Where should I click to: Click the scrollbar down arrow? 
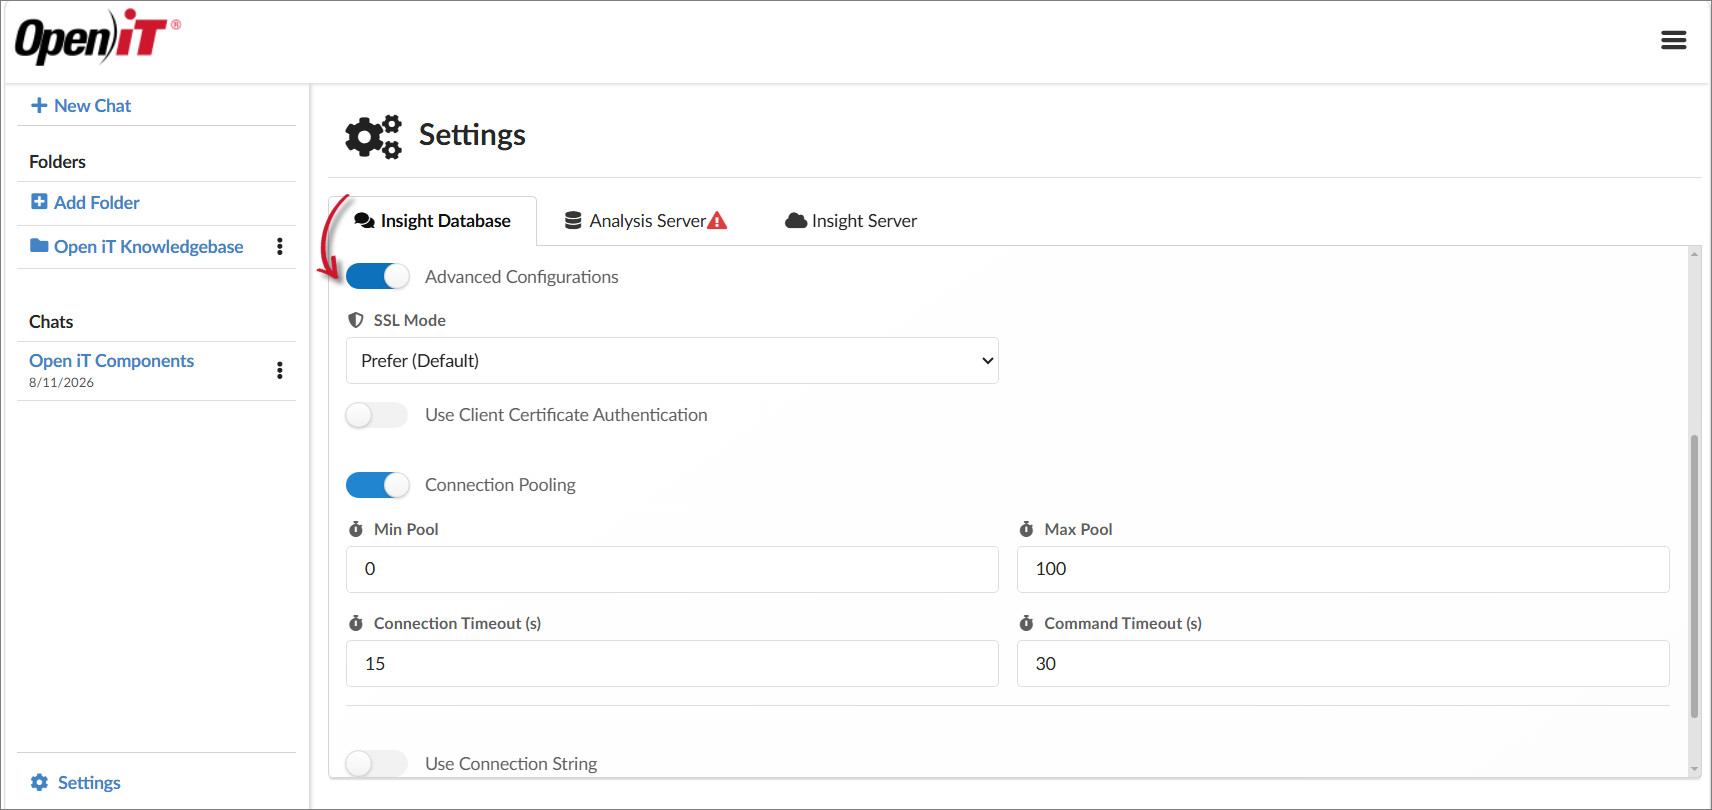point(1694,769)
